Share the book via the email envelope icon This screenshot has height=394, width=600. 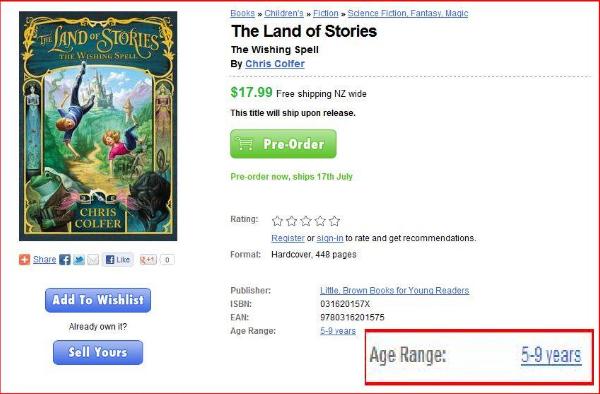click(93, 260)
